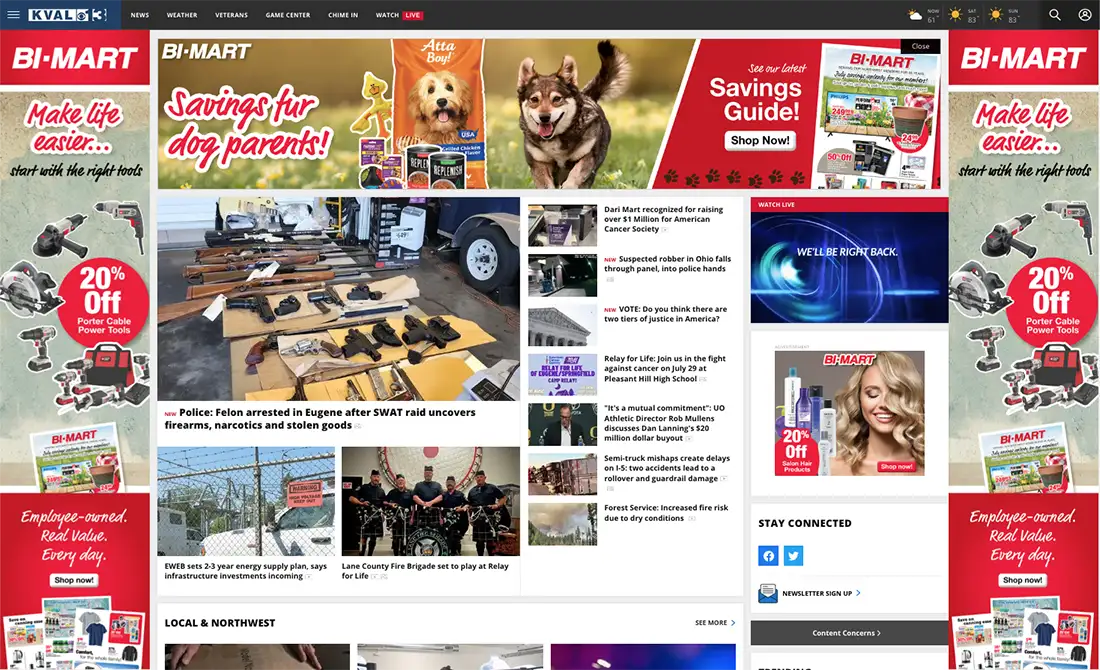Open semi-truck mishaps on I-5 story
1100x670 pixels.
click(x=667, y=468)
